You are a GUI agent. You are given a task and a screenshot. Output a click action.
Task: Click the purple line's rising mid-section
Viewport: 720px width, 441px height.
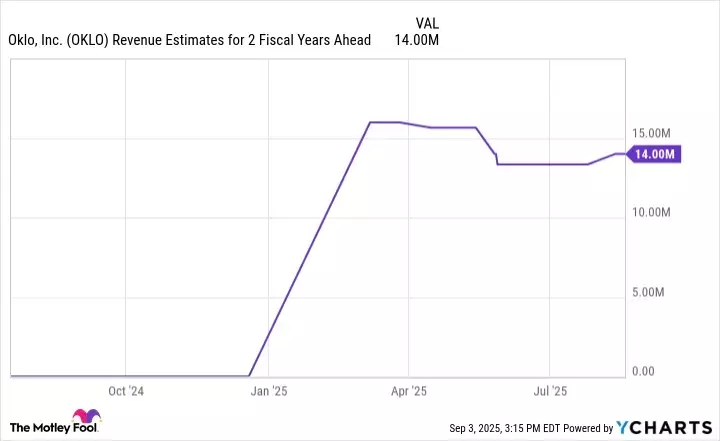pyautogui.click(x=310, y=250)
